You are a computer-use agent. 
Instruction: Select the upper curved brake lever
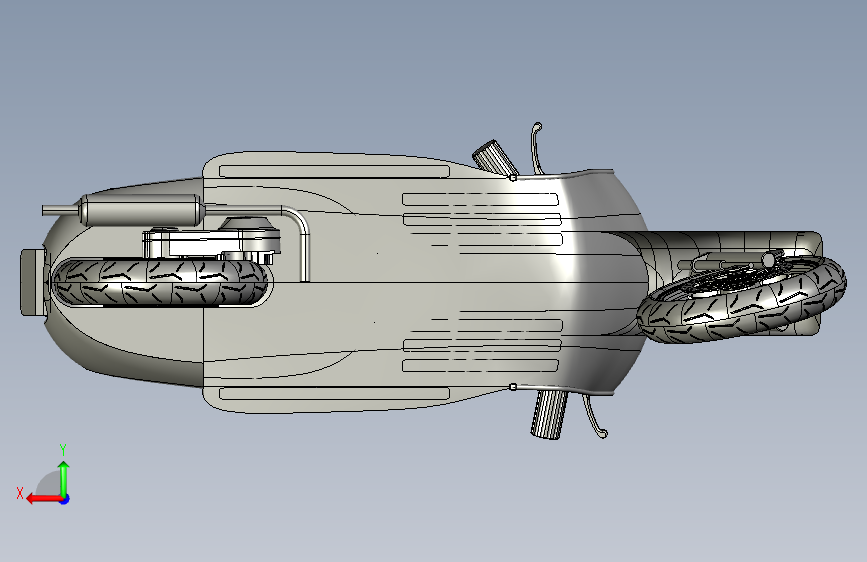coord(536,147)
